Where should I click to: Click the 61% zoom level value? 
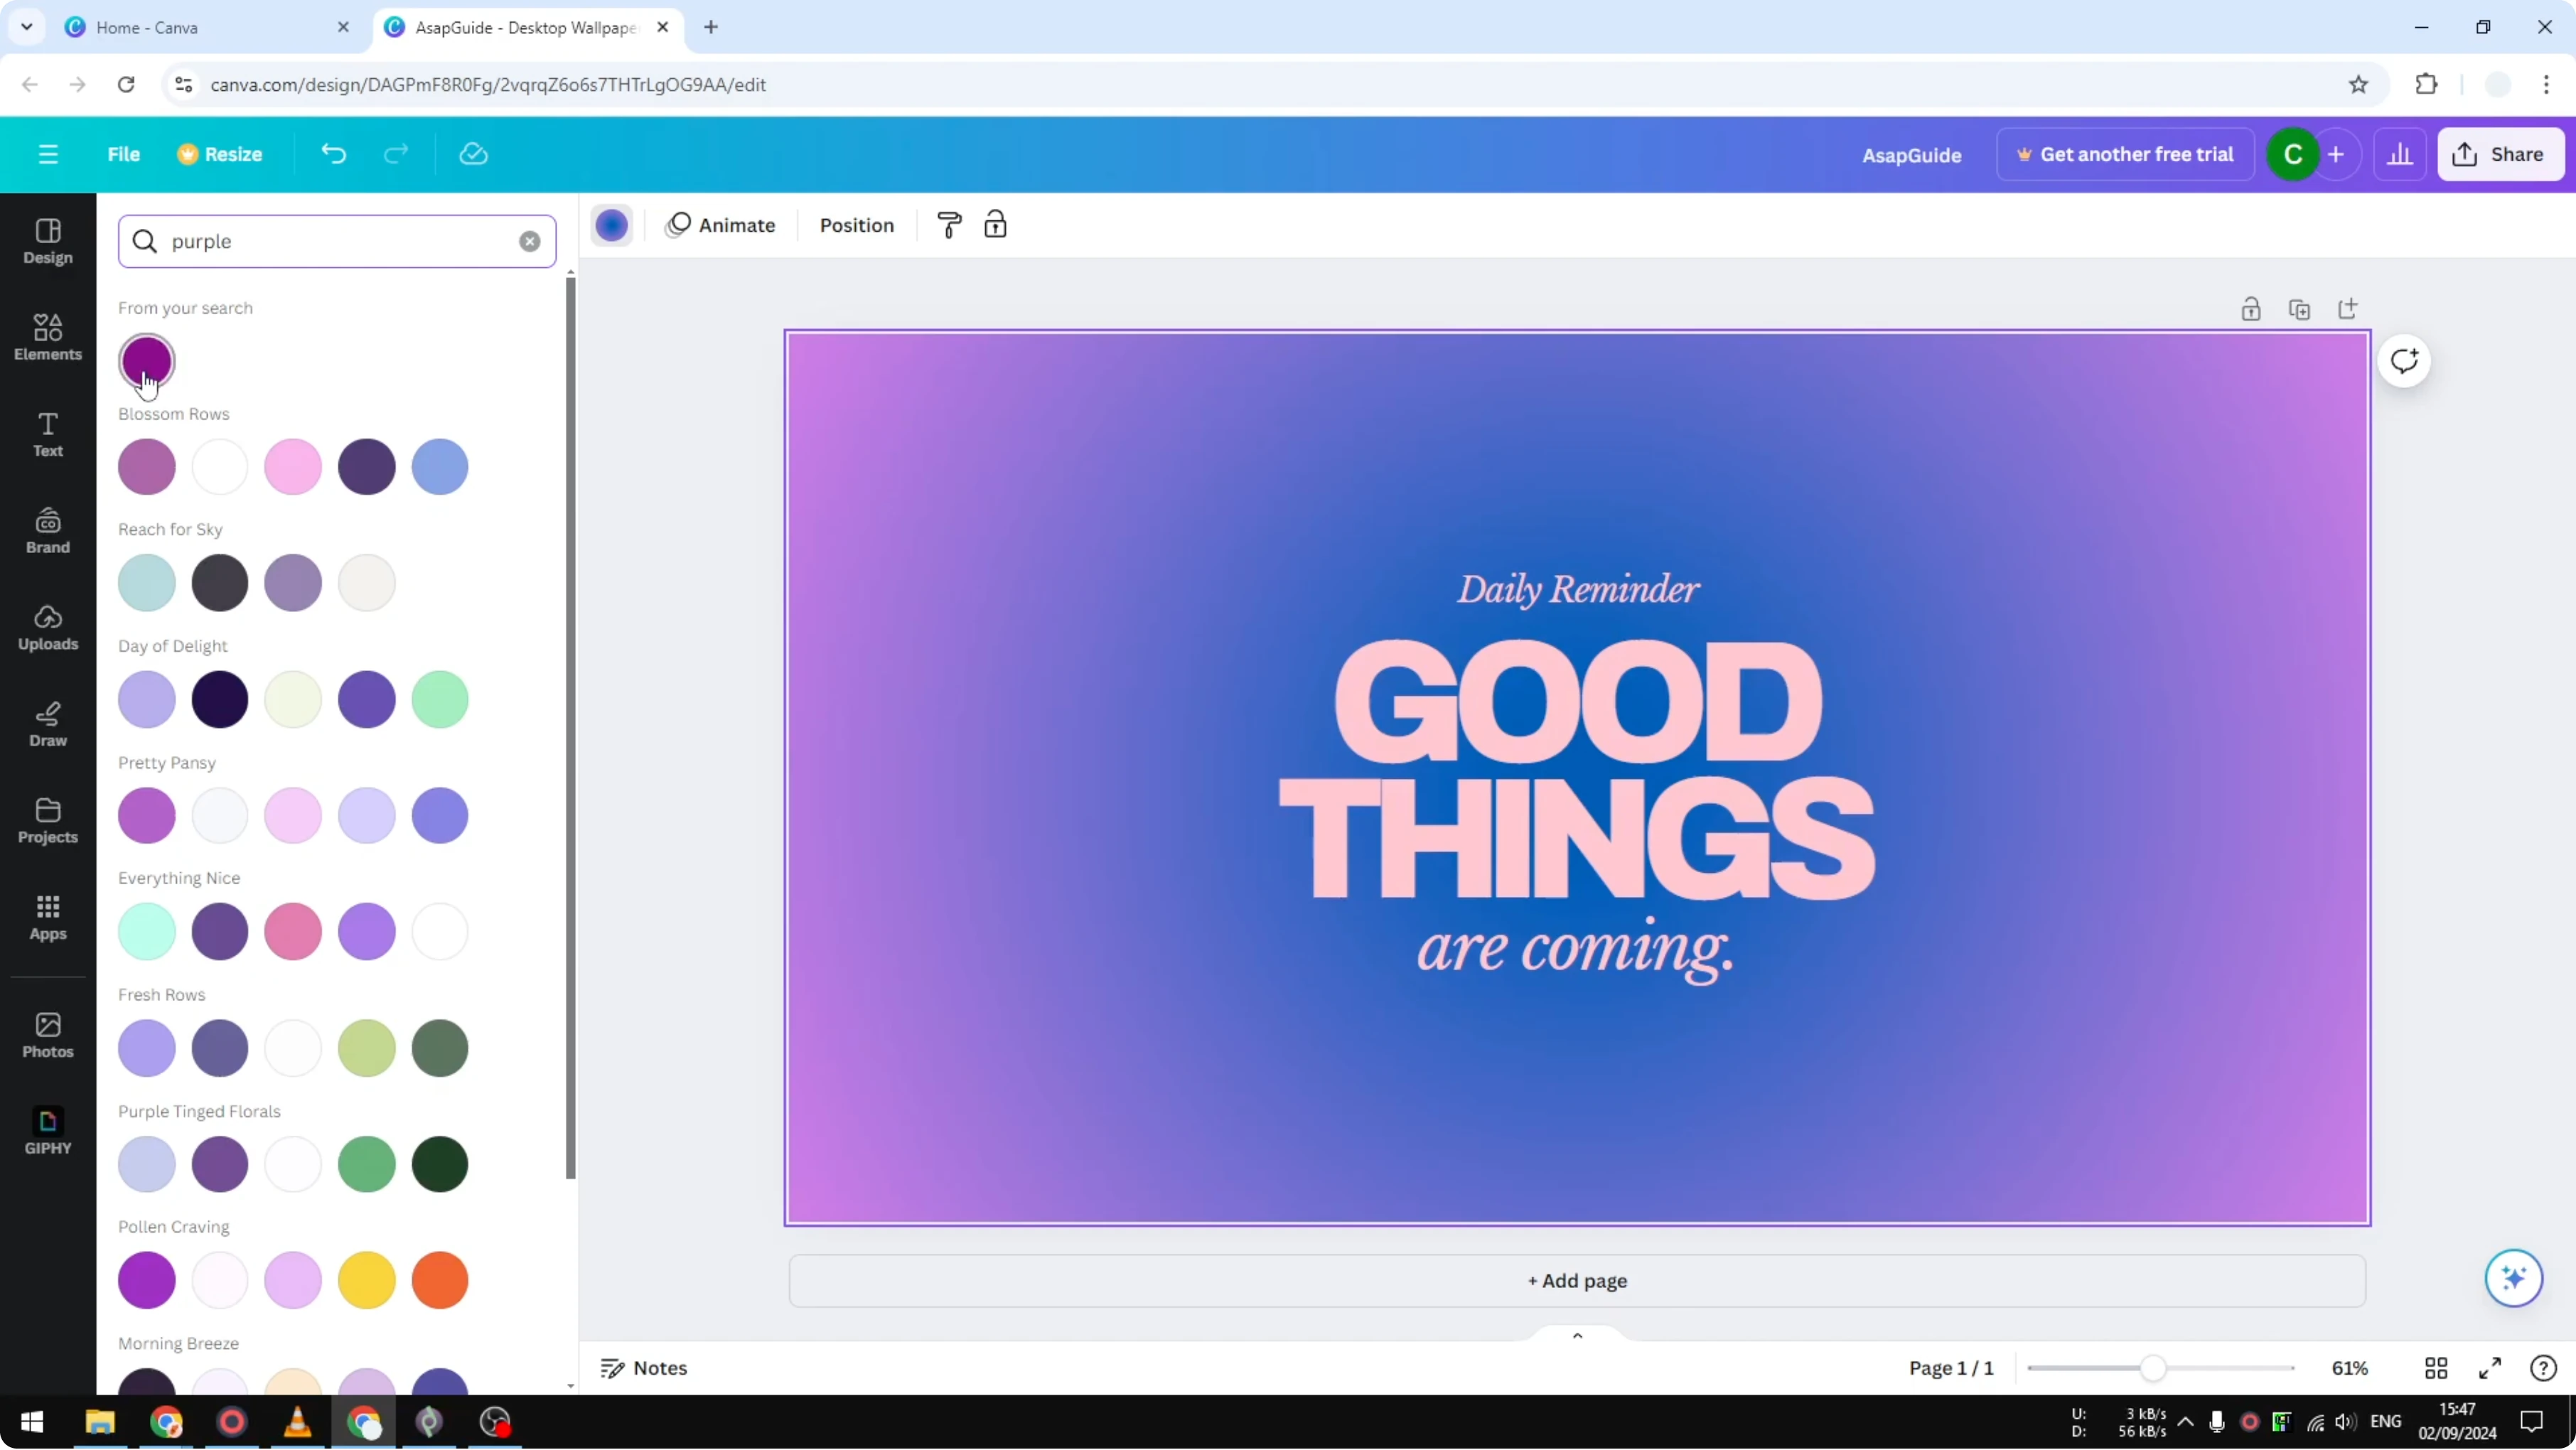(x=2350, y=1368)
